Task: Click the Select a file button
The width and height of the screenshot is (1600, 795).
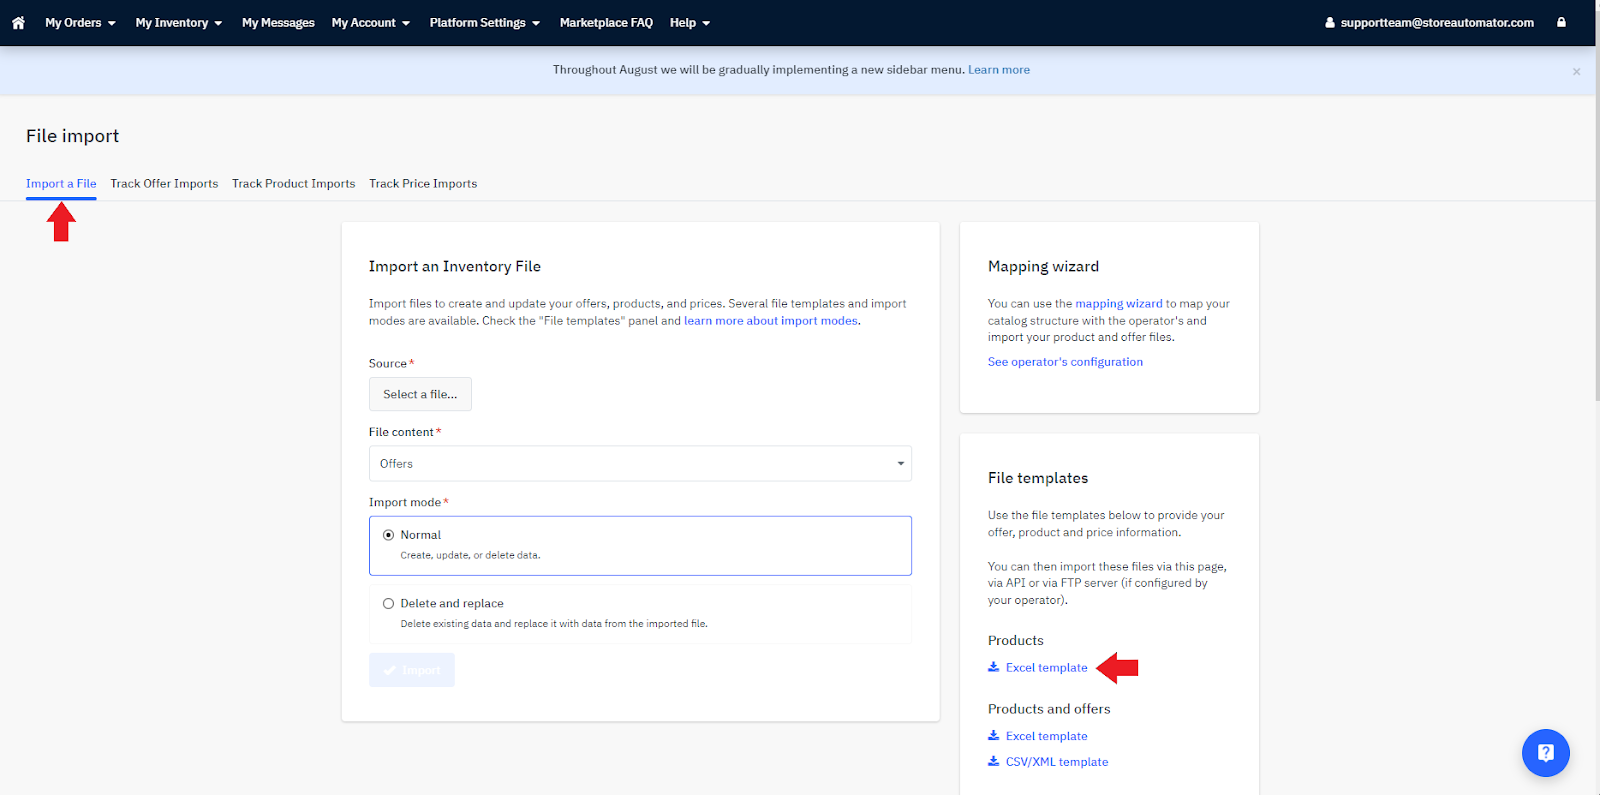Action: (420, 394)
